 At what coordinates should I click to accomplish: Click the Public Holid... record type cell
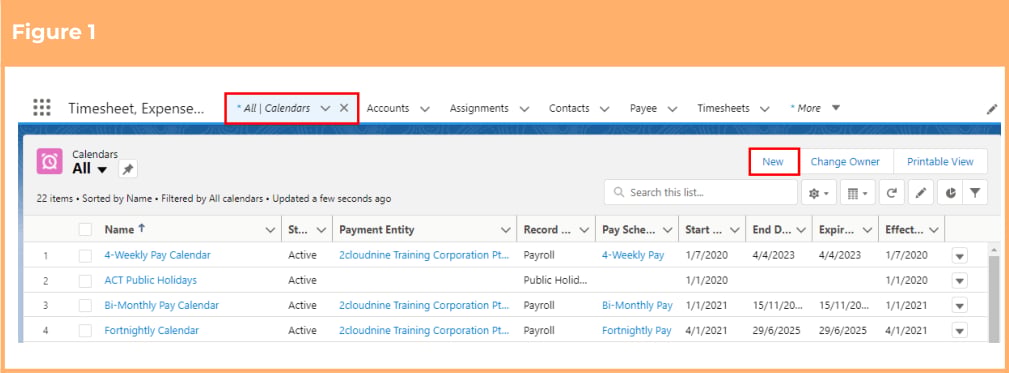pos(555,280)
